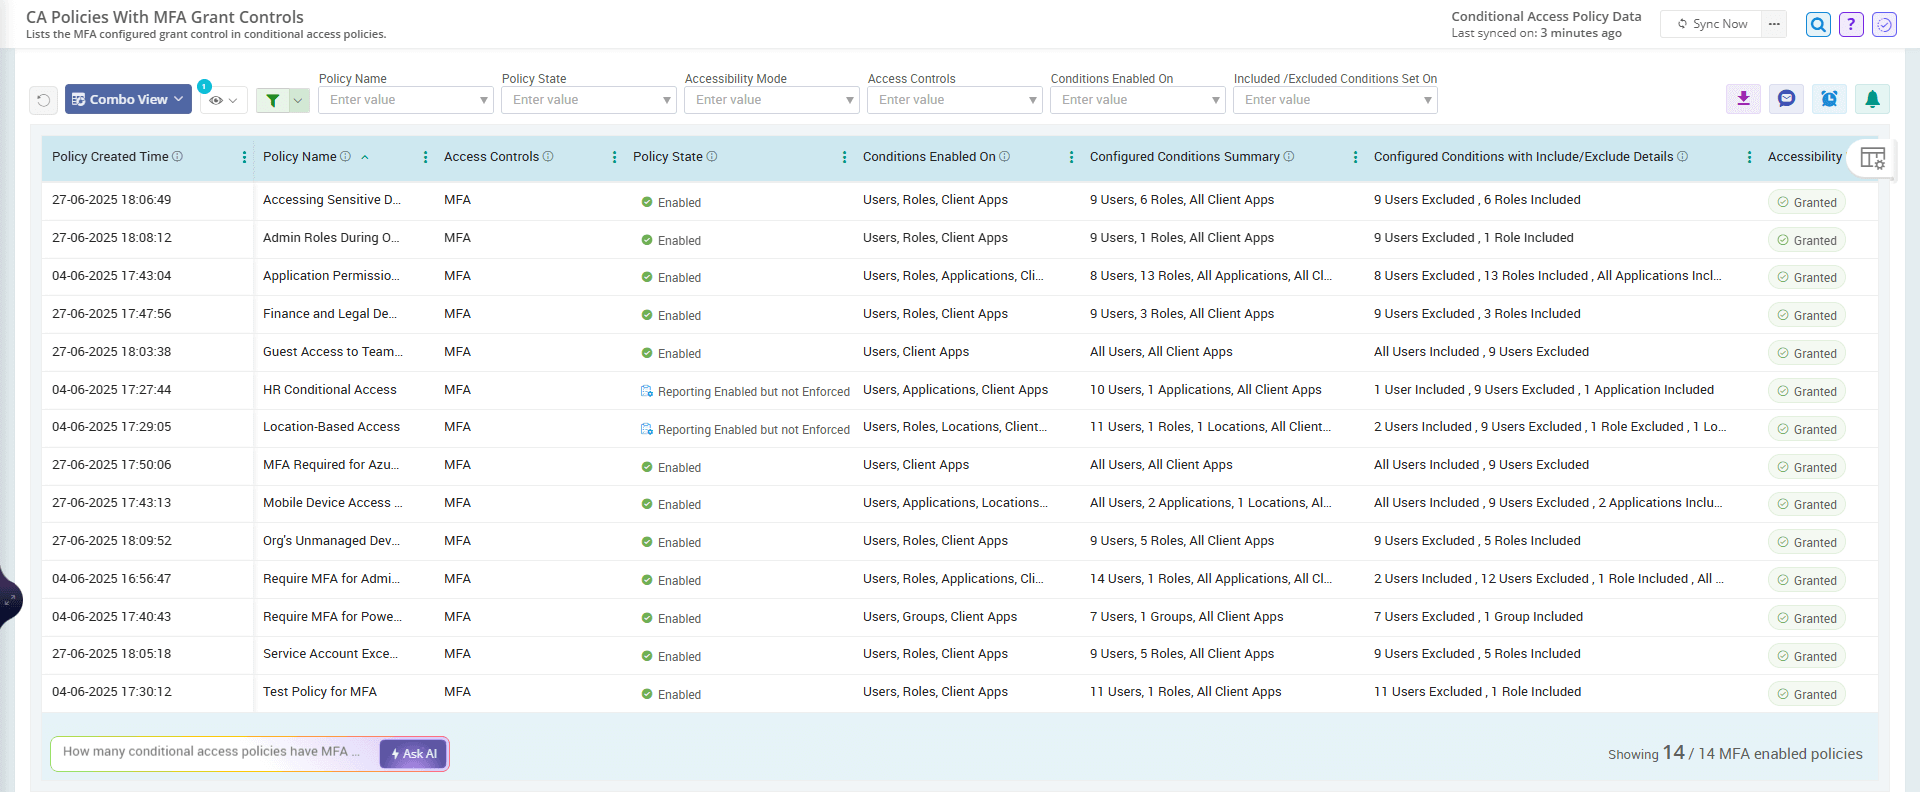Click the download/export report icon
This screenshot has width=1920, height=792.
coord(1743,98)
